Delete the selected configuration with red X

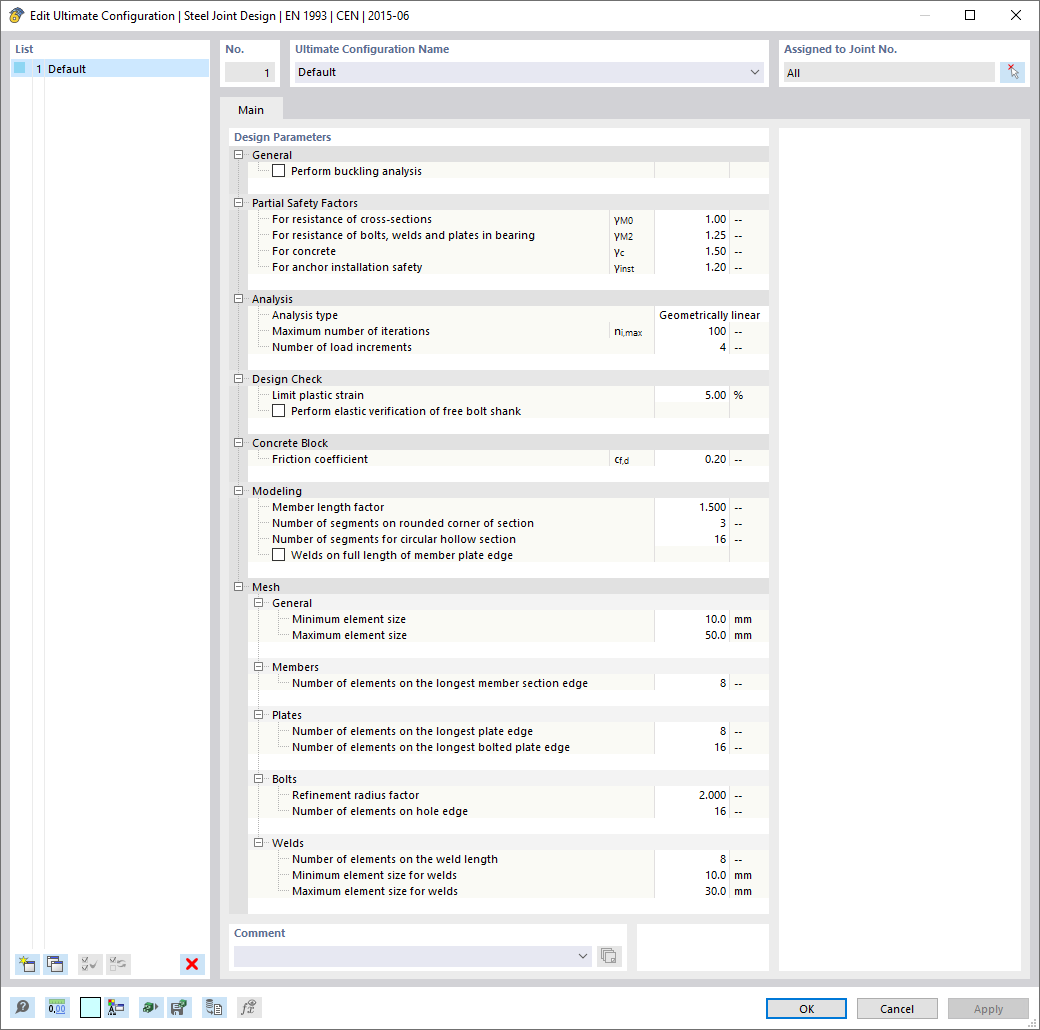click(192, 964)
